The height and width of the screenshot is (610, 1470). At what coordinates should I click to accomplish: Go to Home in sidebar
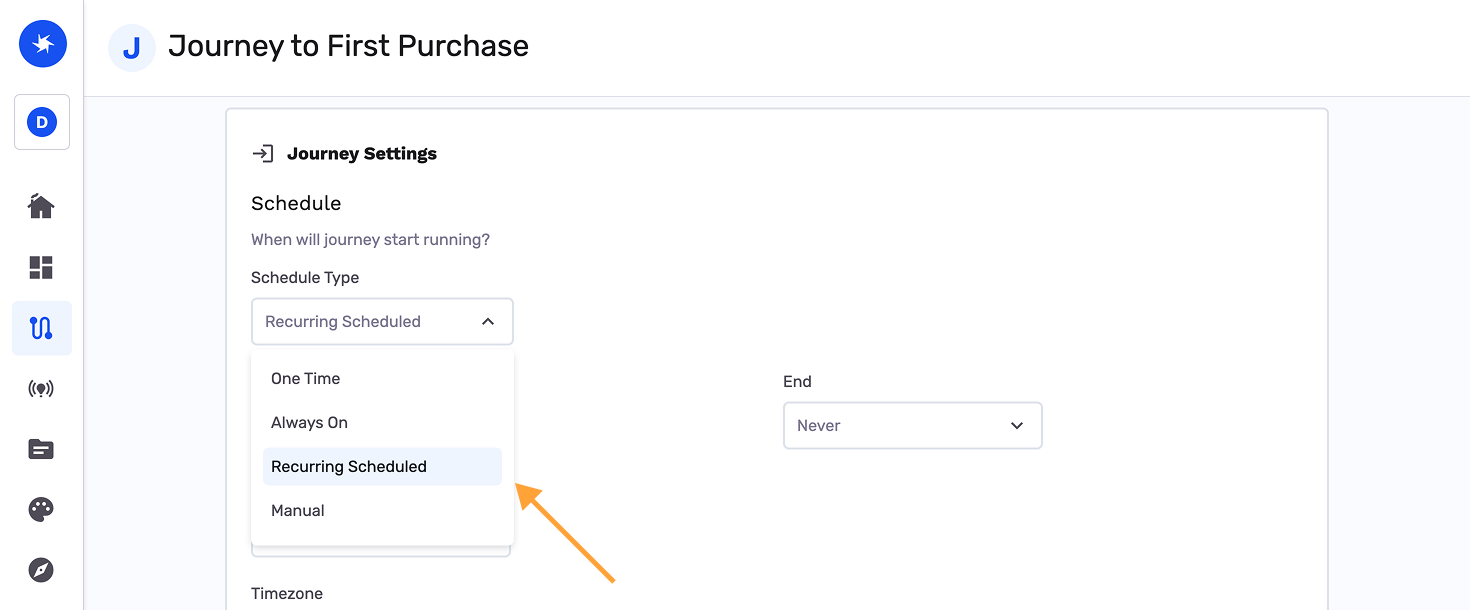point(41,207)
